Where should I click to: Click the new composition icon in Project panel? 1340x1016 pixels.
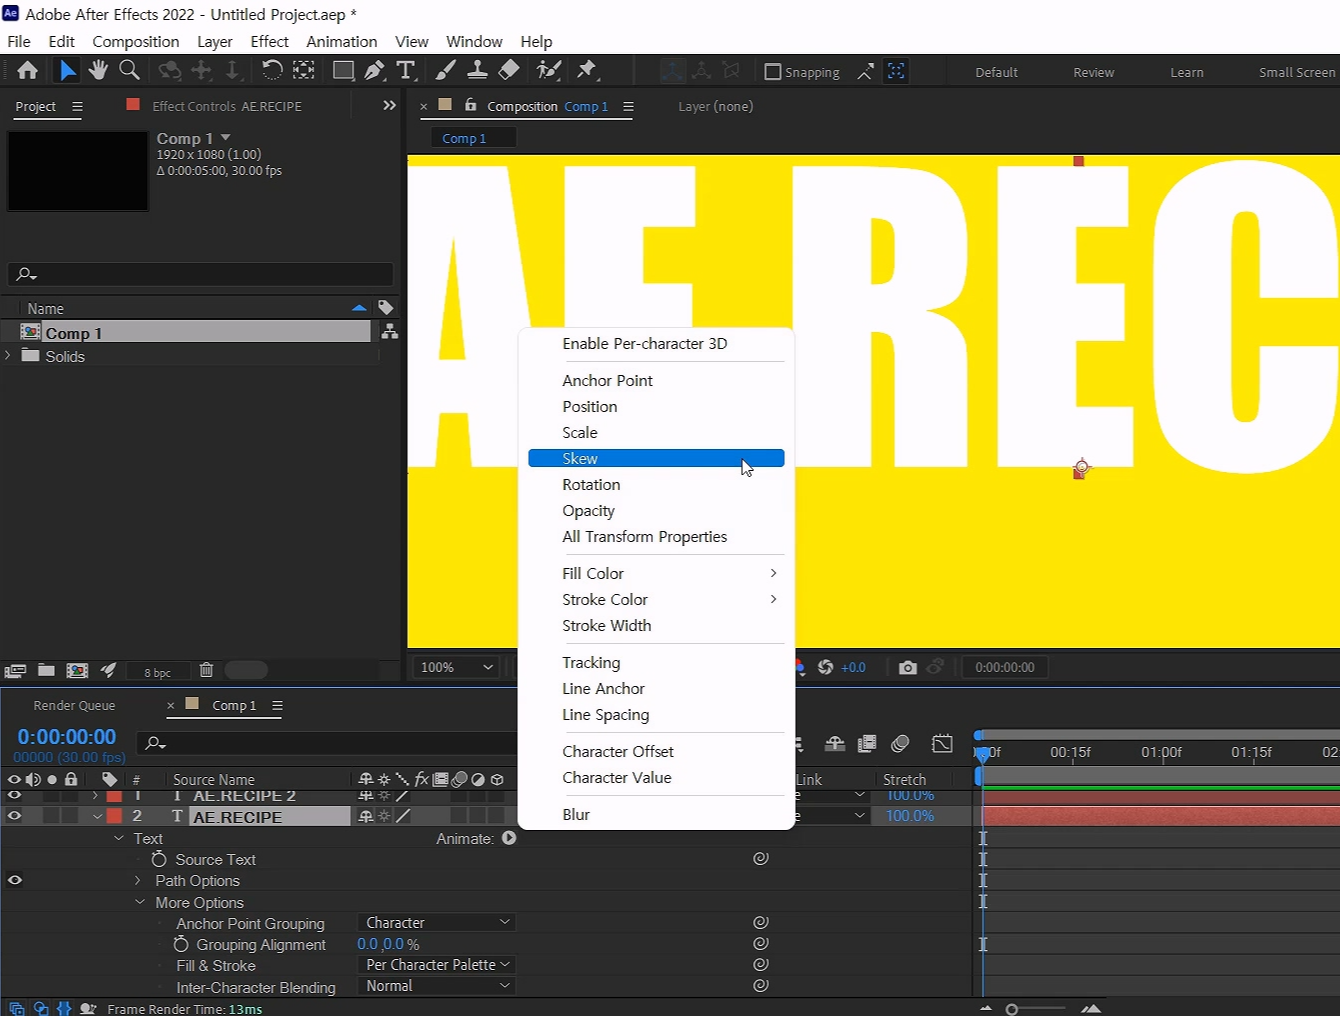pyautogui.click(x=77, y=670)
